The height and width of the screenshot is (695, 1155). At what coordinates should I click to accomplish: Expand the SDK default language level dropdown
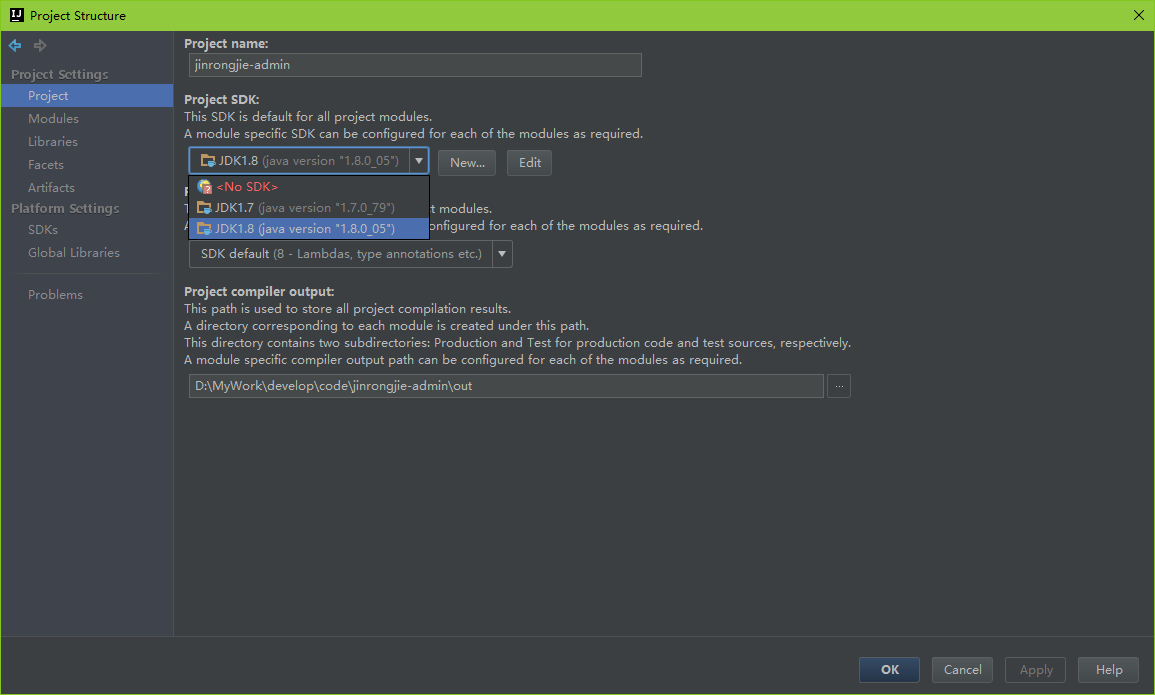pos(502,254)
